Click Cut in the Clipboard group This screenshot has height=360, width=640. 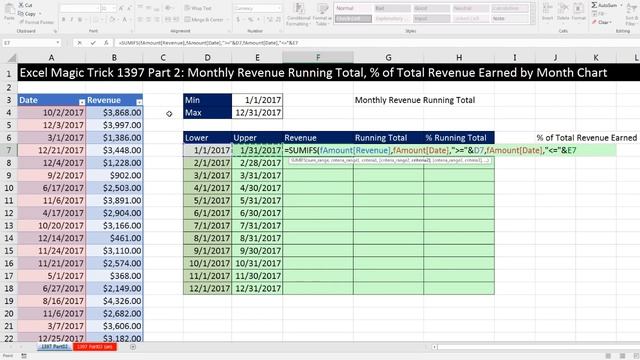tap(26, 5)
